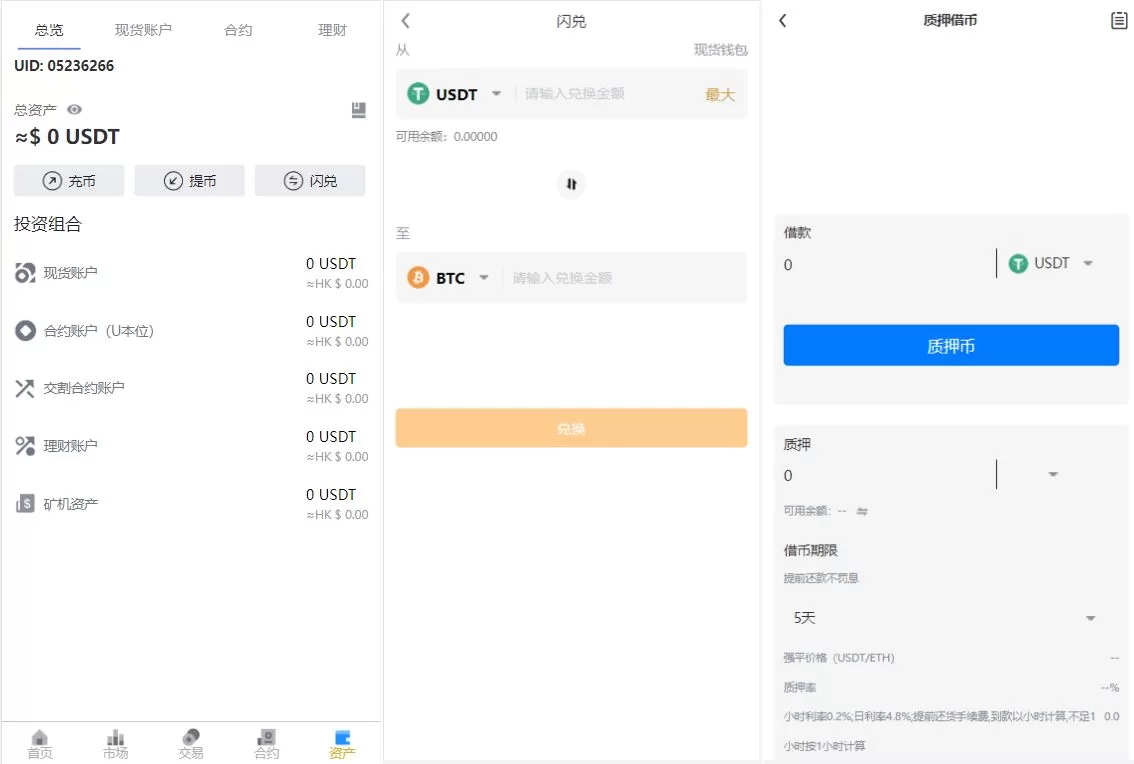The height and width of the screenshot is (764, 1134).
Task: Open the loan records icon top right
Action: [x=1119, y=20]
